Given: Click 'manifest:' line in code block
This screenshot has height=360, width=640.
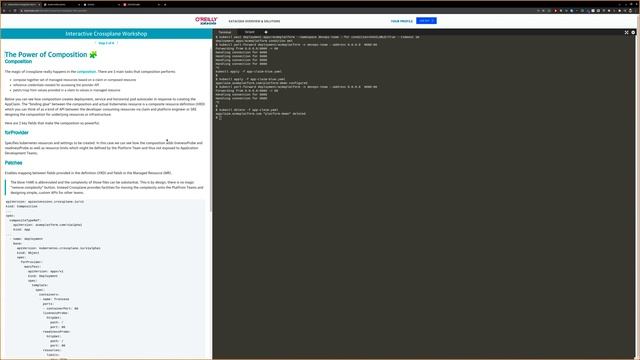Looking at the screenshot, I should pos(33,267).
